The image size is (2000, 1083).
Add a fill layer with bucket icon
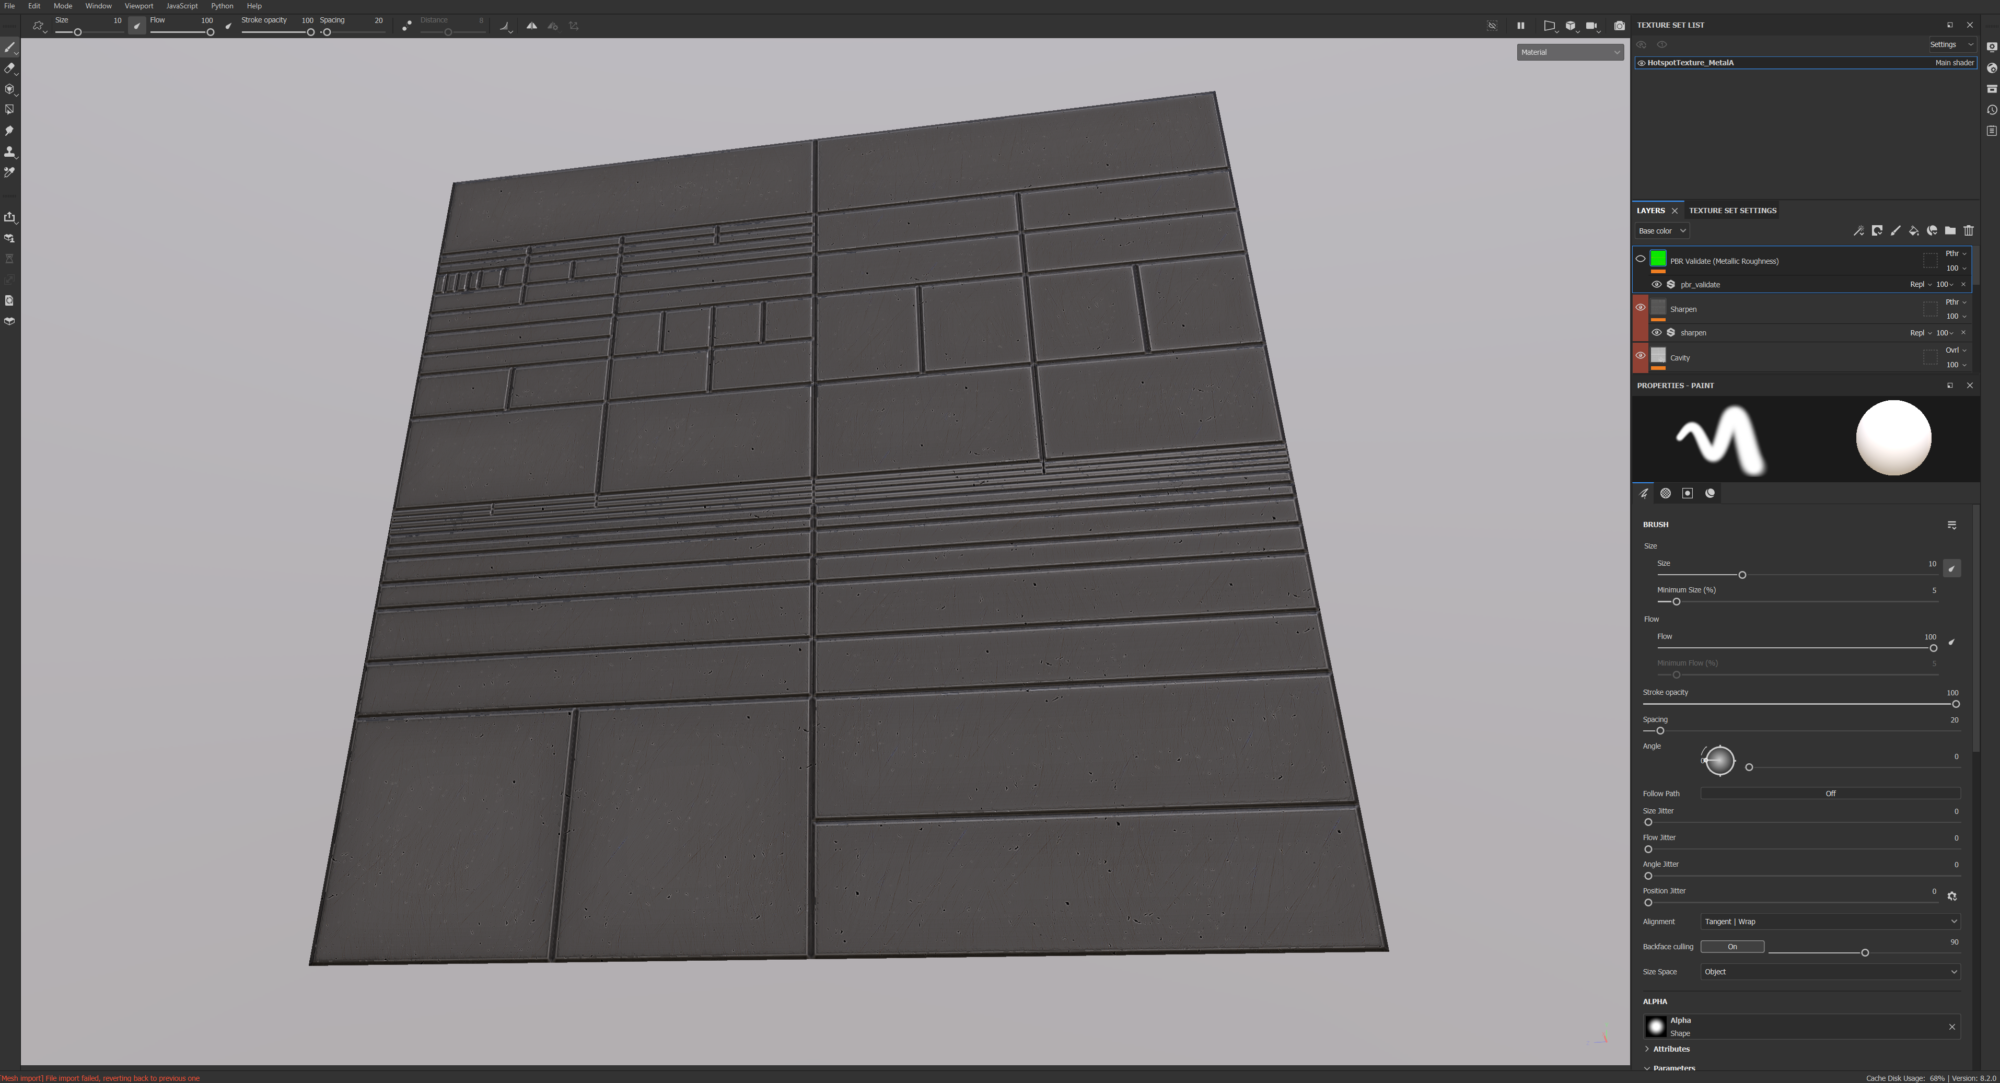[x=1913, y=231]
